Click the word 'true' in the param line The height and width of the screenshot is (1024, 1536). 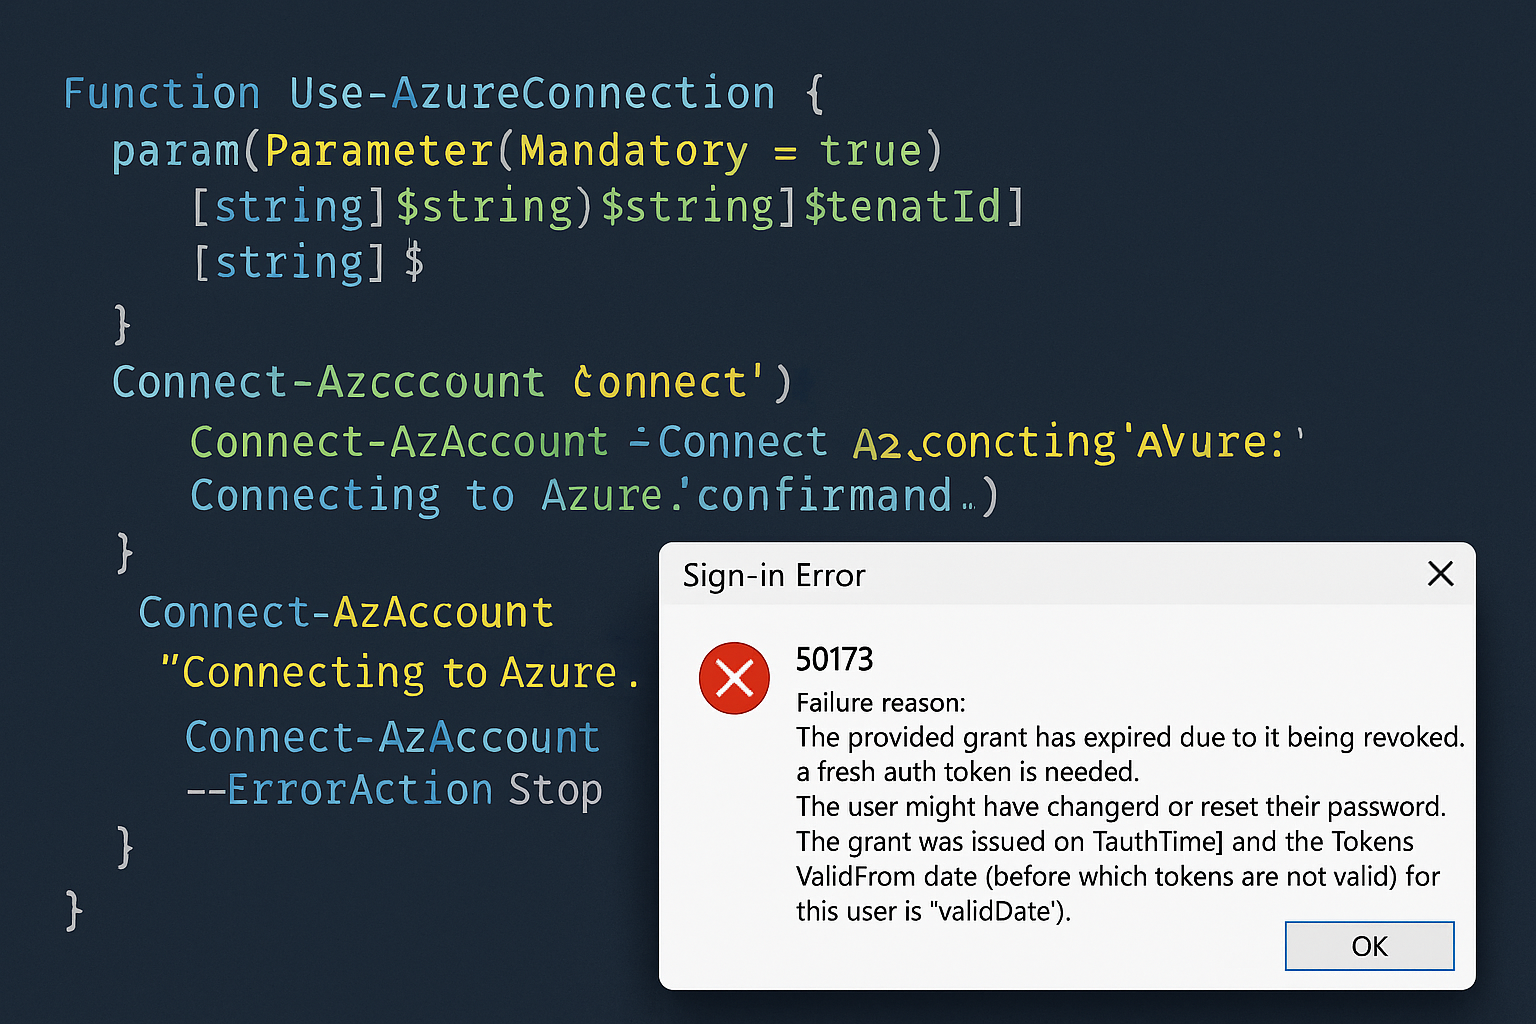[x=870, y=152]
